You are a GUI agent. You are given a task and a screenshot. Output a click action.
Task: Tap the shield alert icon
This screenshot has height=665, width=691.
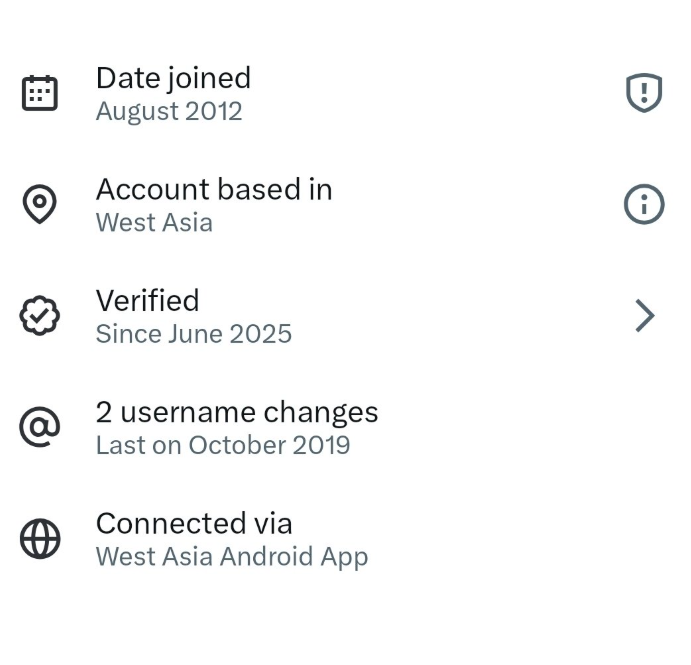pos(644,94)
